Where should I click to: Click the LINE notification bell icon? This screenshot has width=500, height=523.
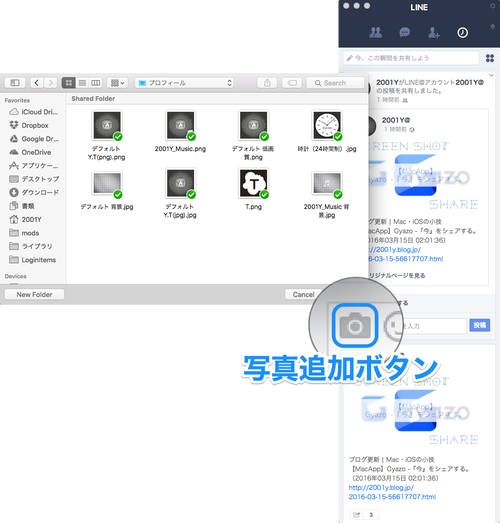(492, 27)
